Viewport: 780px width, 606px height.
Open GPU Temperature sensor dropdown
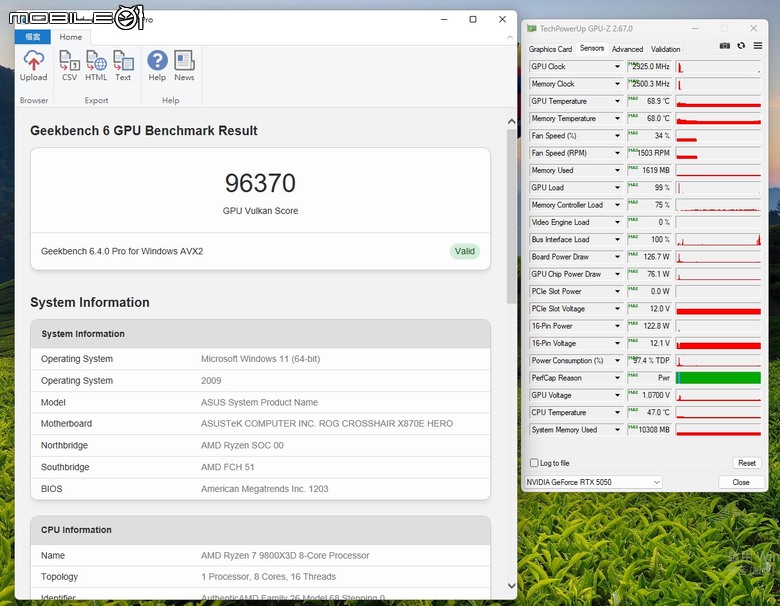(x=617, y=101)
